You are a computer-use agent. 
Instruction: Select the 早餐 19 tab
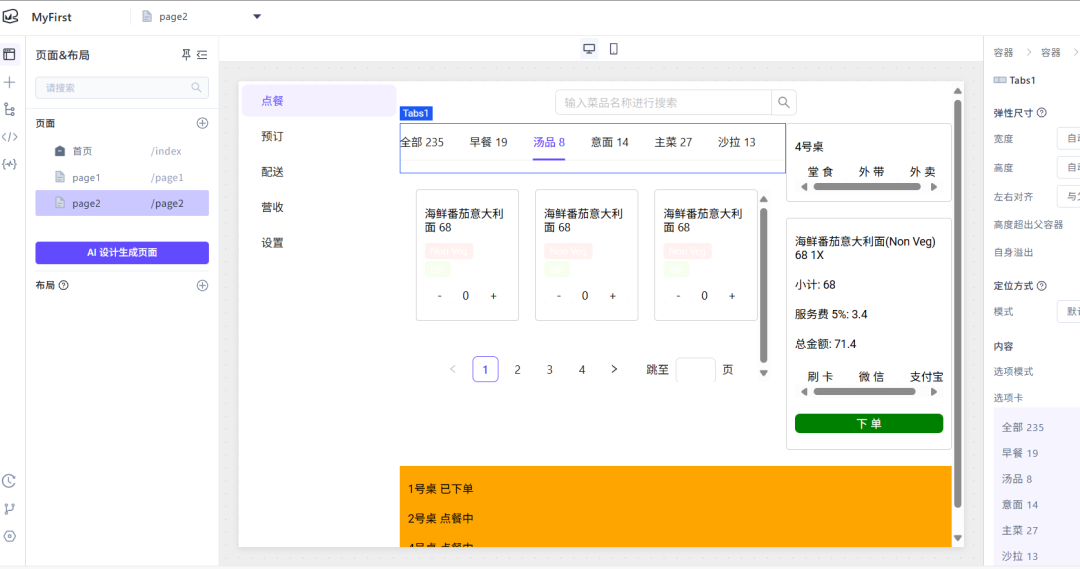[488, 143]
